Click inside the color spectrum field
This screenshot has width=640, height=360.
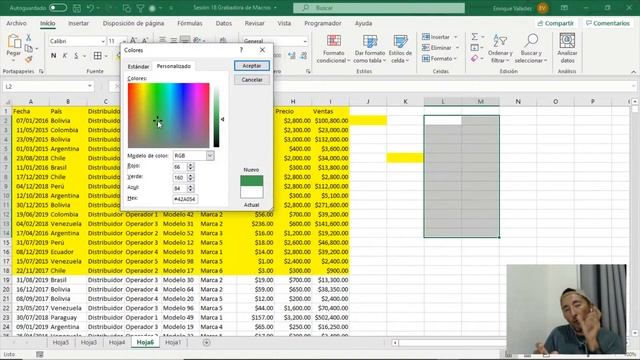pyautogui.click(x=169, y=115)
